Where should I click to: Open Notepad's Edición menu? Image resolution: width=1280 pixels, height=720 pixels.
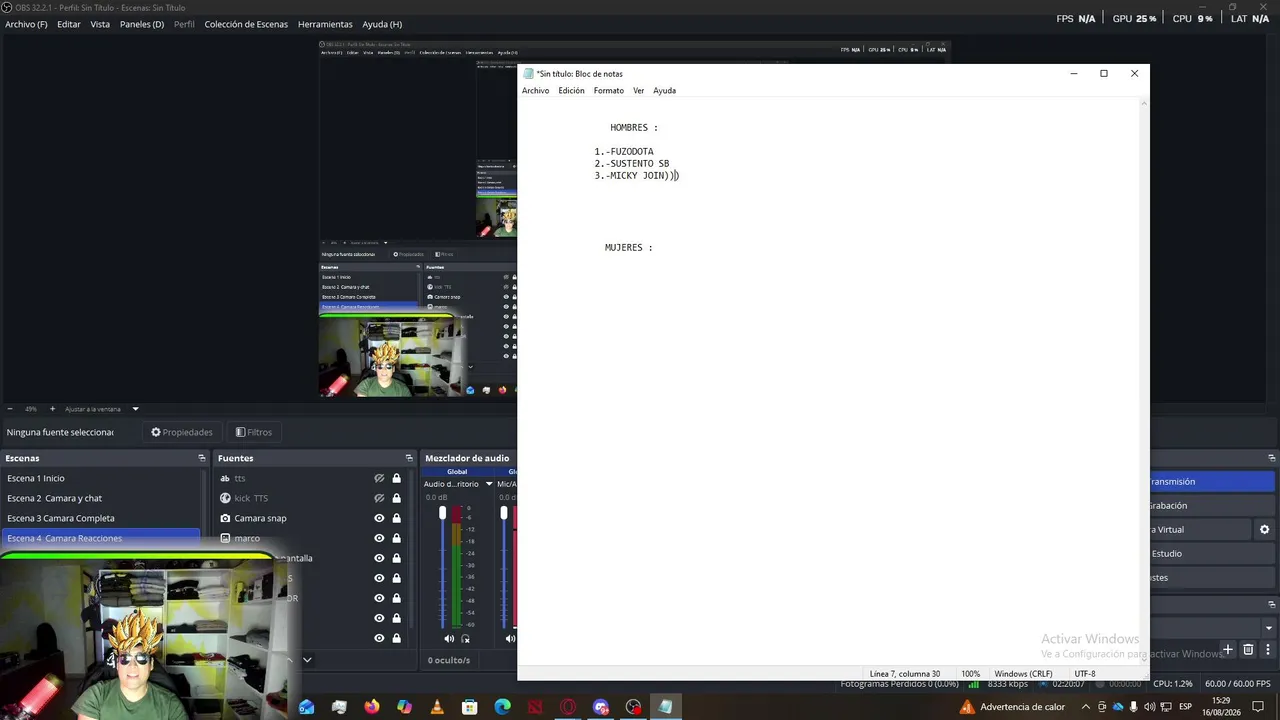[x=571, y=90]
